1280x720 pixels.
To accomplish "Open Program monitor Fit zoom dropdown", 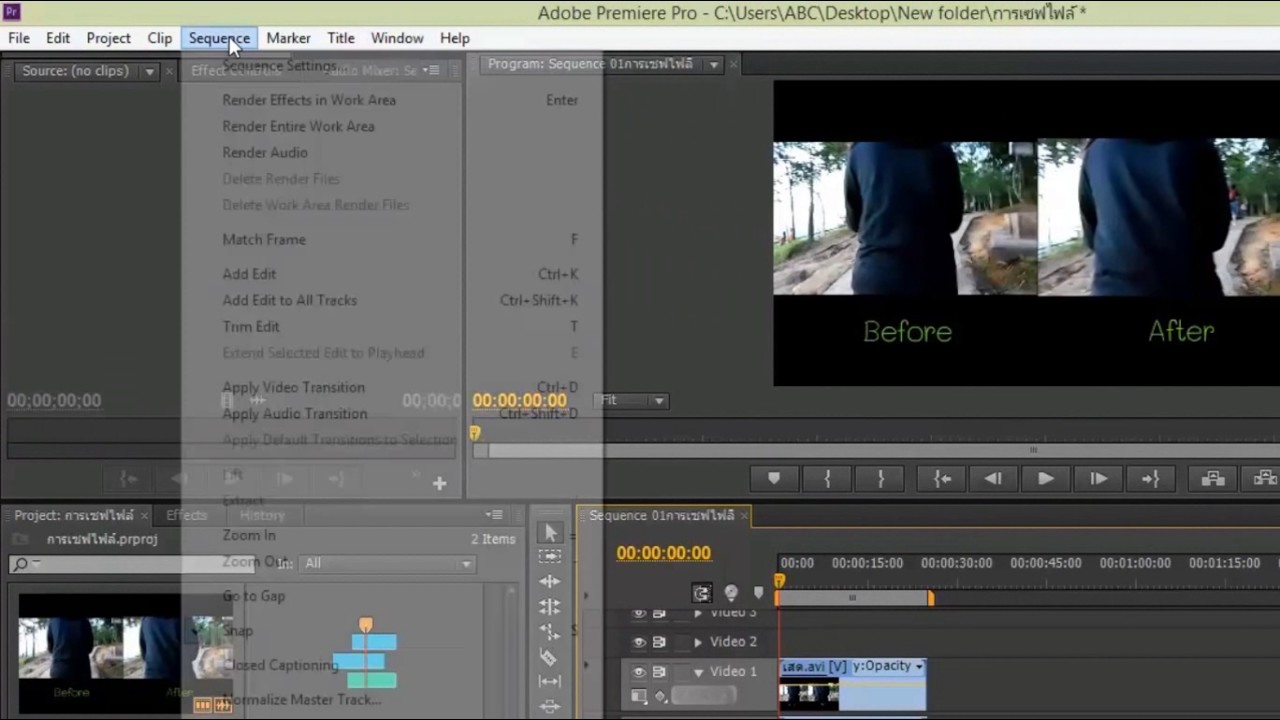I will coord(633,400).
